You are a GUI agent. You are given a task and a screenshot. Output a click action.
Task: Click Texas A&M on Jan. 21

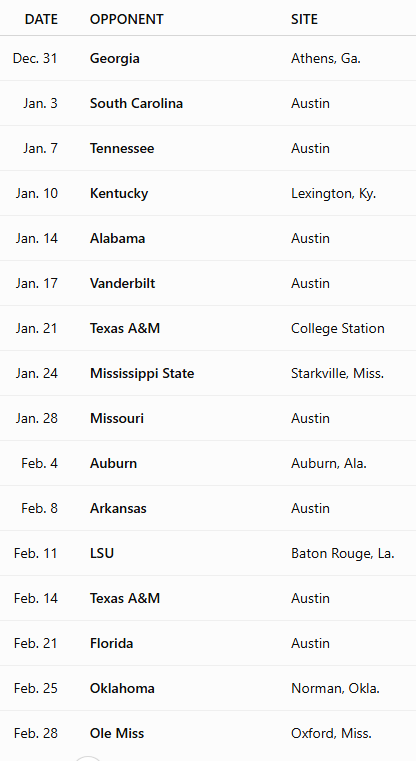click(x=125, y=329)
